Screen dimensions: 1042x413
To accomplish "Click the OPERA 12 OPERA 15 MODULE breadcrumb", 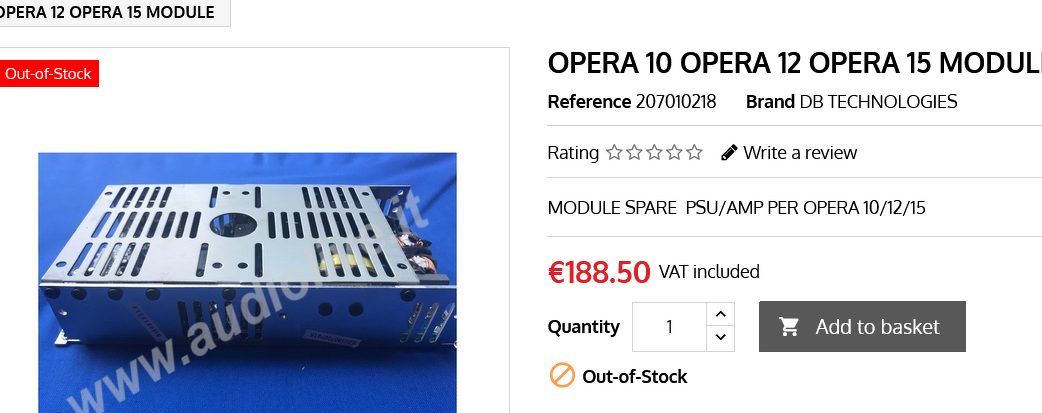I will point(108,13).
